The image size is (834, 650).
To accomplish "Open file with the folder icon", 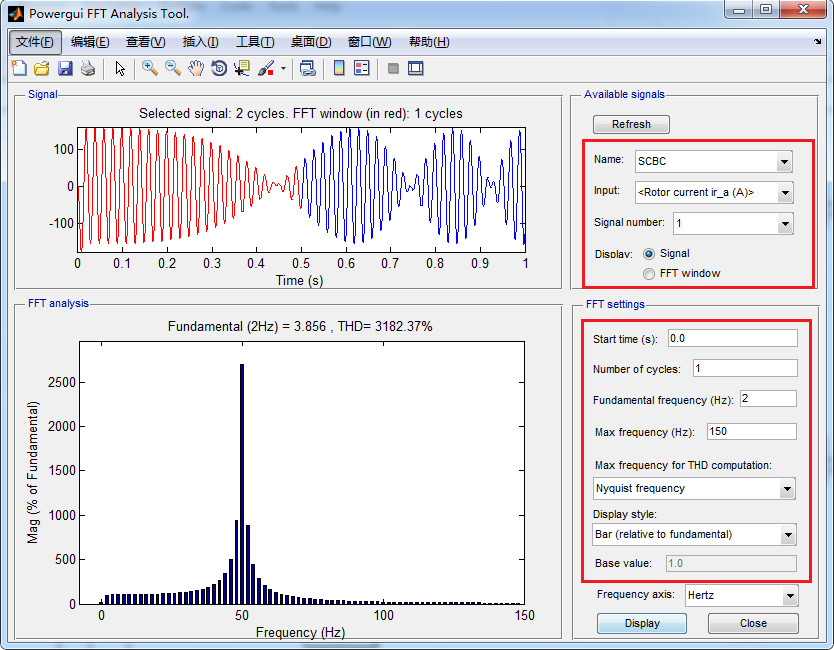I will (42, 68).
